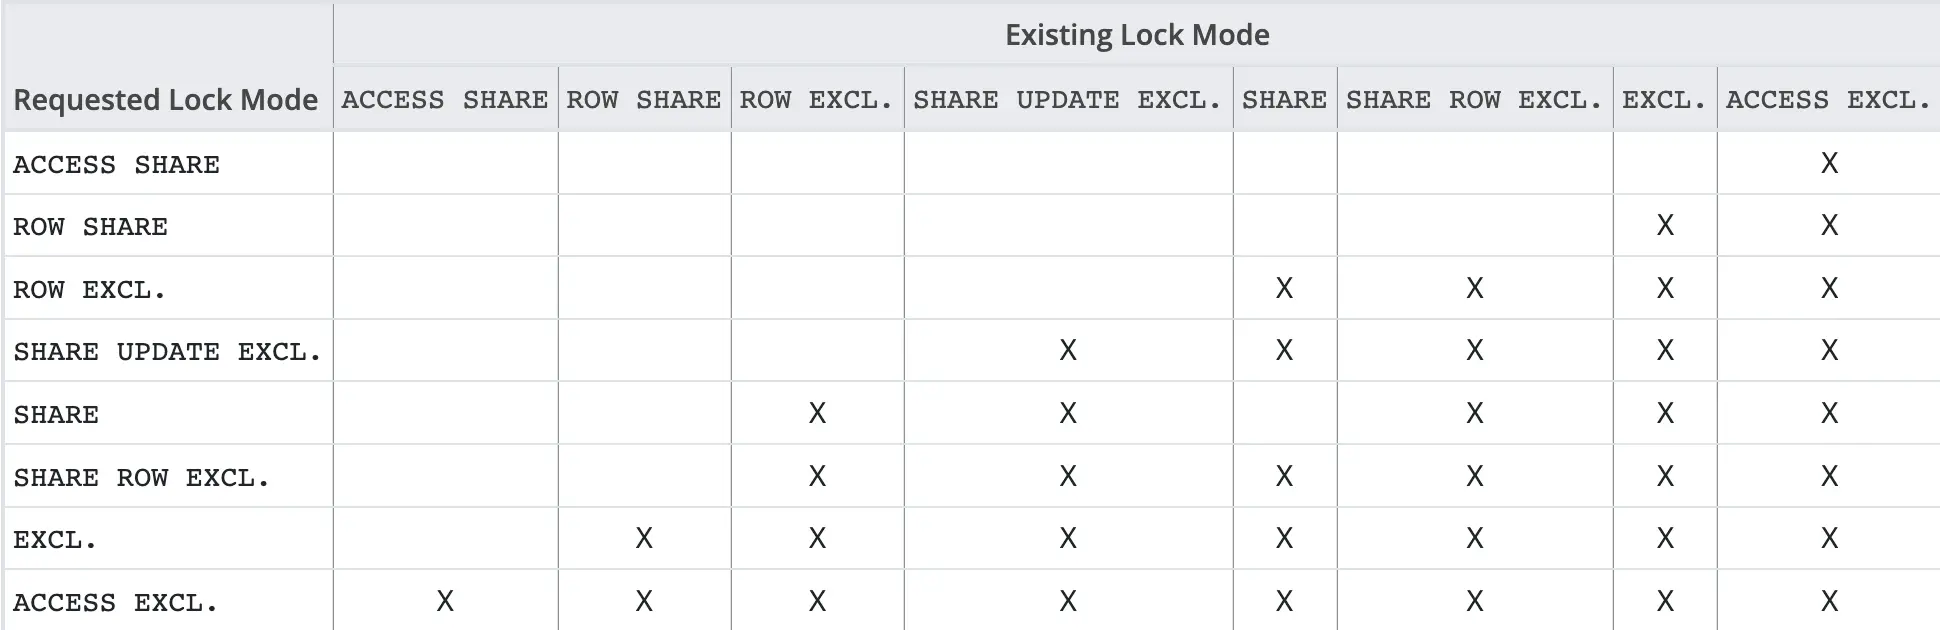
Task: Click X for ROW EXCL. row under SHARE column
Action: (1284, 288)
